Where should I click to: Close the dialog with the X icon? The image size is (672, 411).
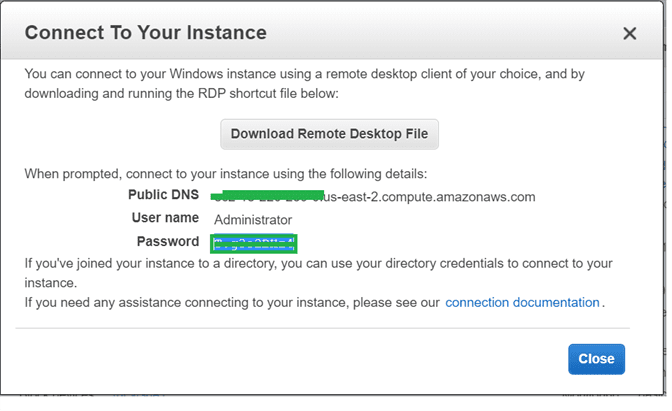[x=629, y=33]
